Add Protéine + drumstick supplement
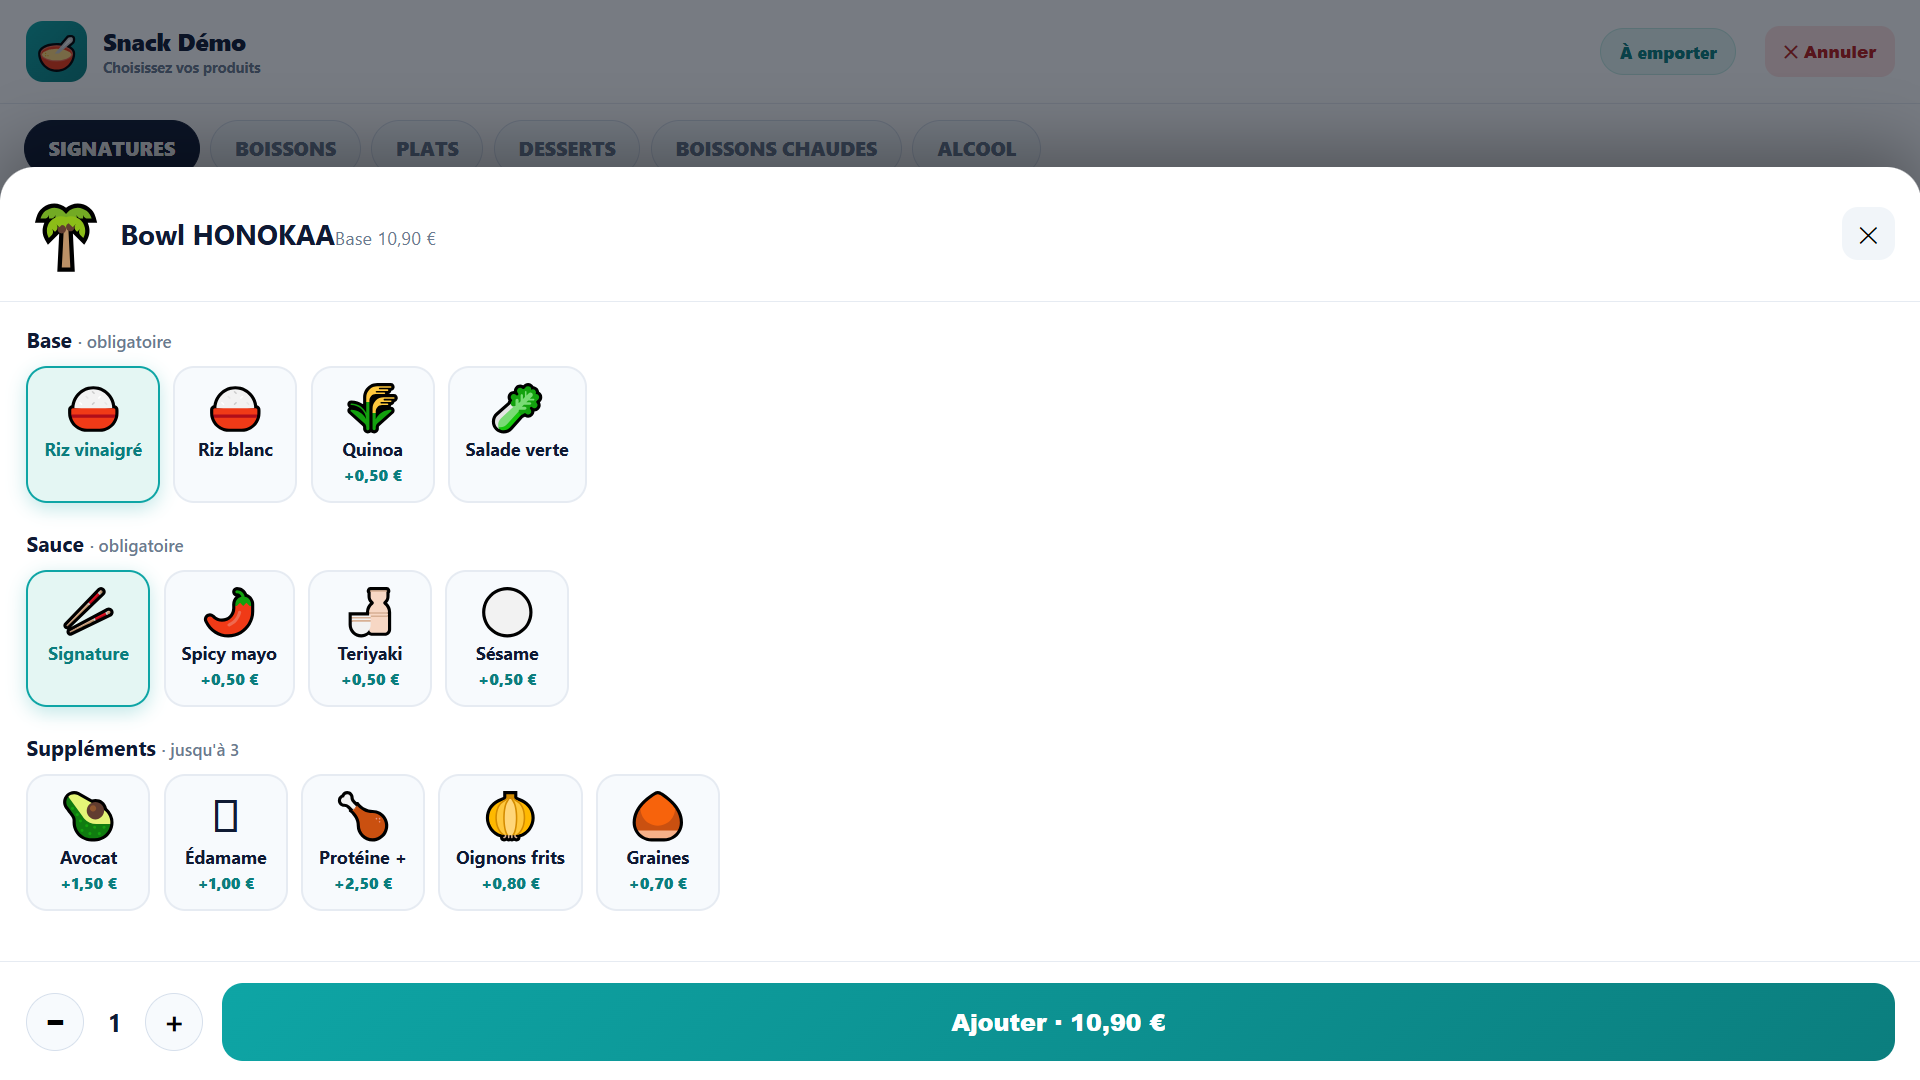The height and width of the screenshot is (1080, 1920). pyautogui.click(x=363, y=842)
